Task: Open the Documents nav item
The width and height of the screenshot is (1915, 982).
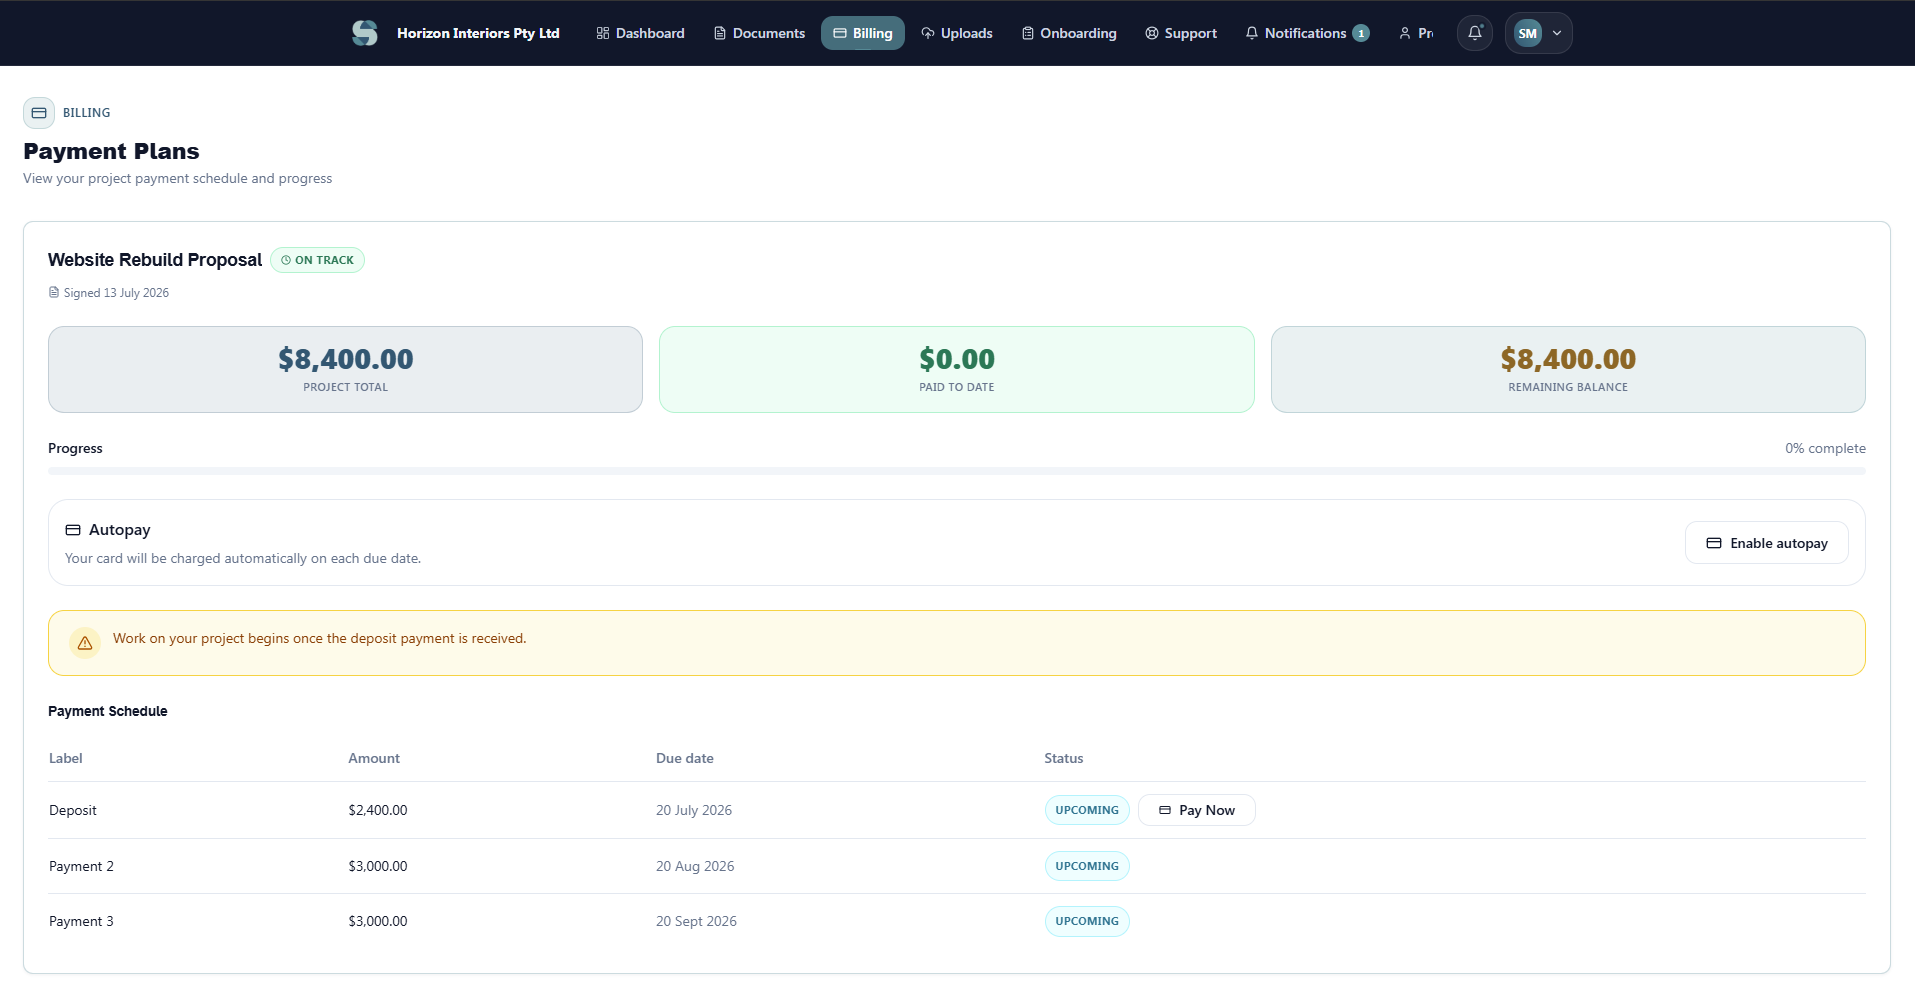Action: pyautogui.click(x=759, y=33)
